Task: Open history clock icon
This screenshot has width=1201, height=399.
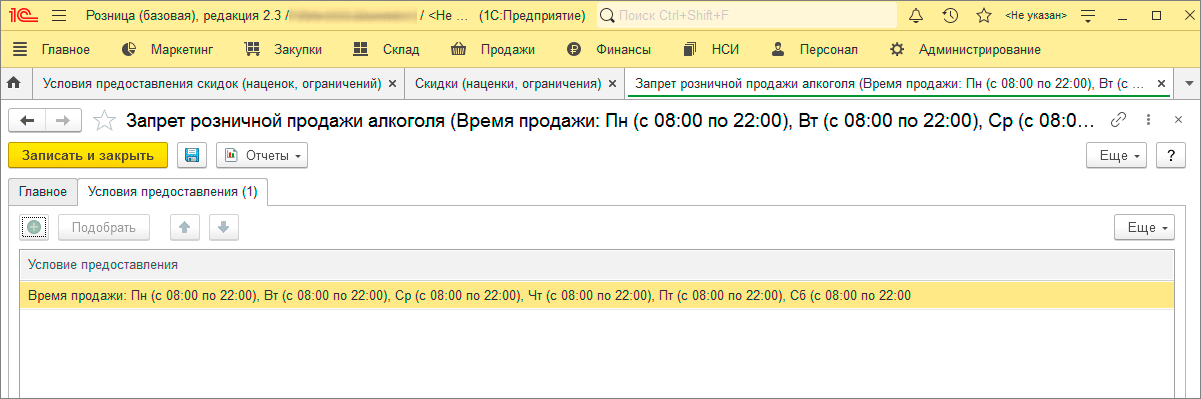Action: coord(951,16)
